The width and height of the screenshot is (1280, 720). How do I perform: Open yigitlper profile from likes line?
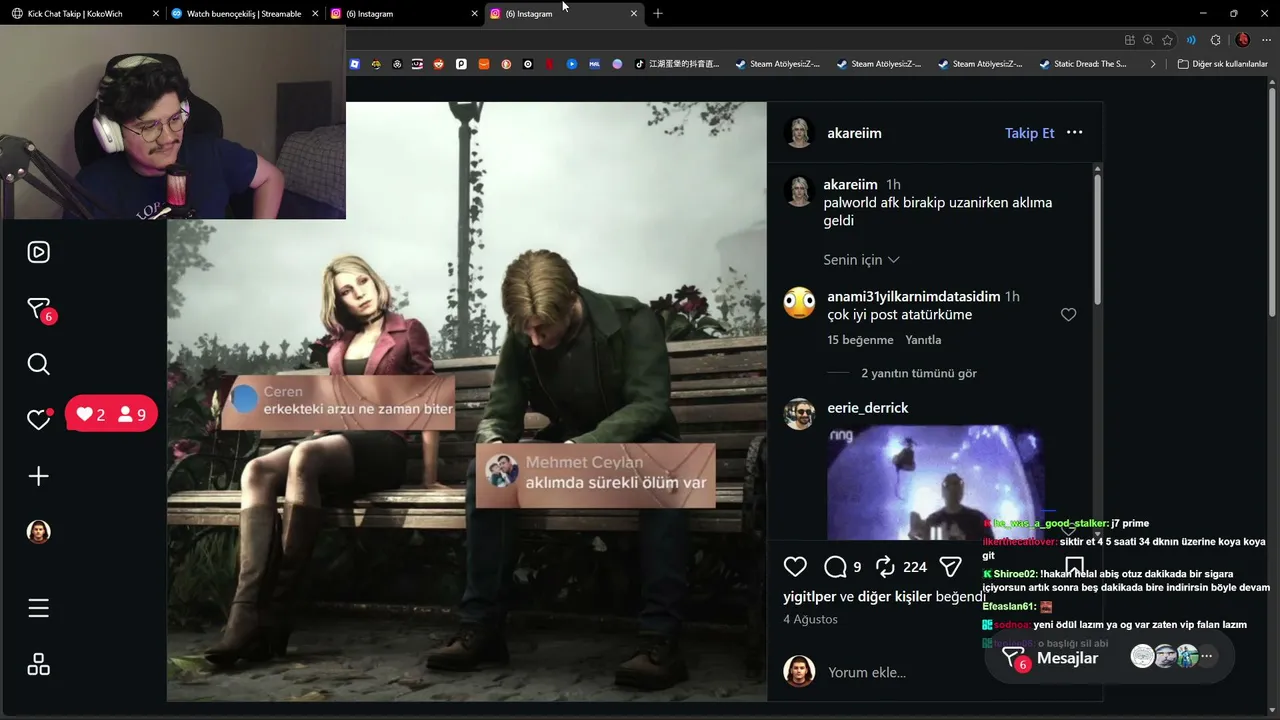tap(809, 597)
